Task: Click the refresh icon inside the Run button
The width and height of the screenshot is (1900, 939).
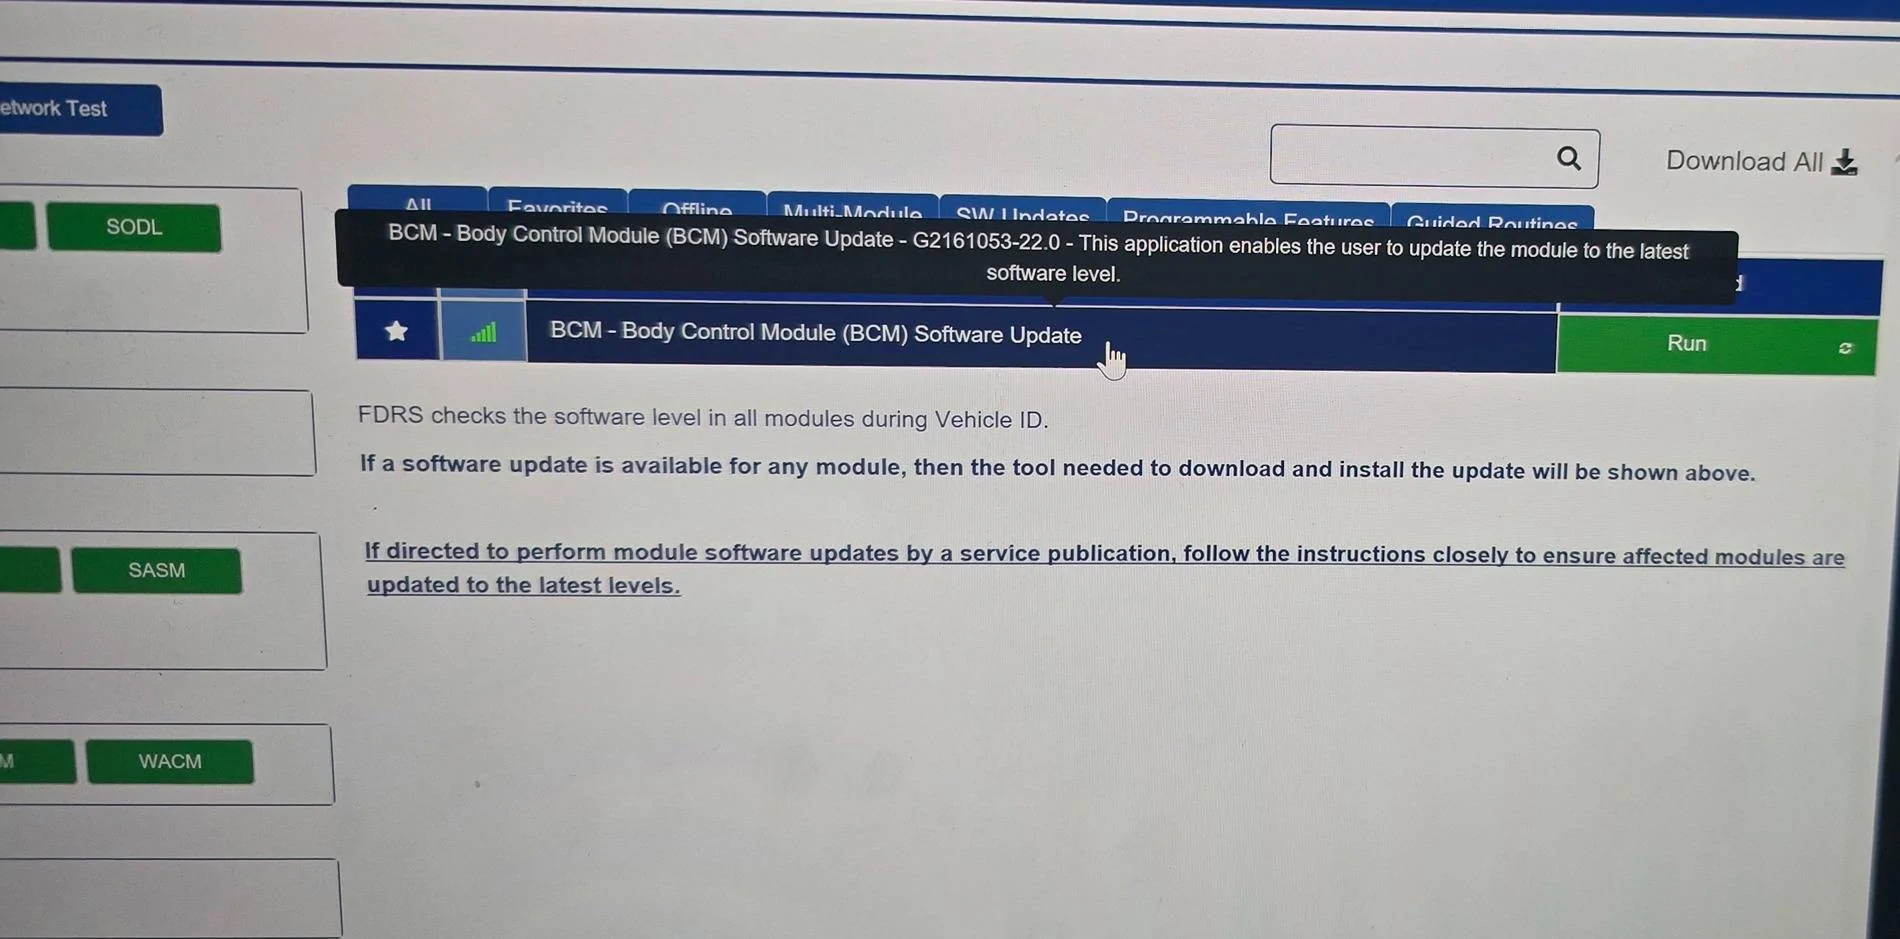Action: [1846, 348]
